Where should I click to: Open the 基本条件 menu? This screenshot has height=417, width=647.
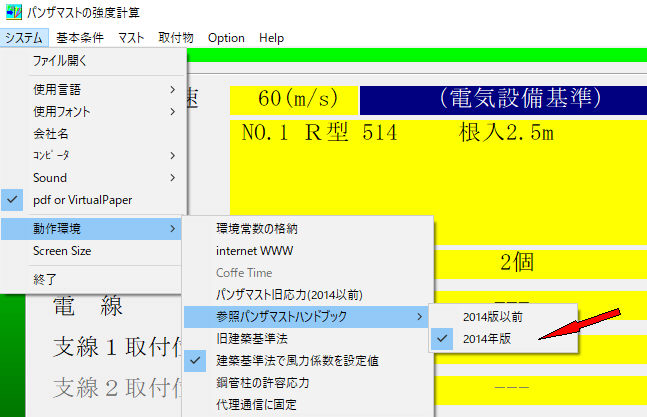(80, 38)
